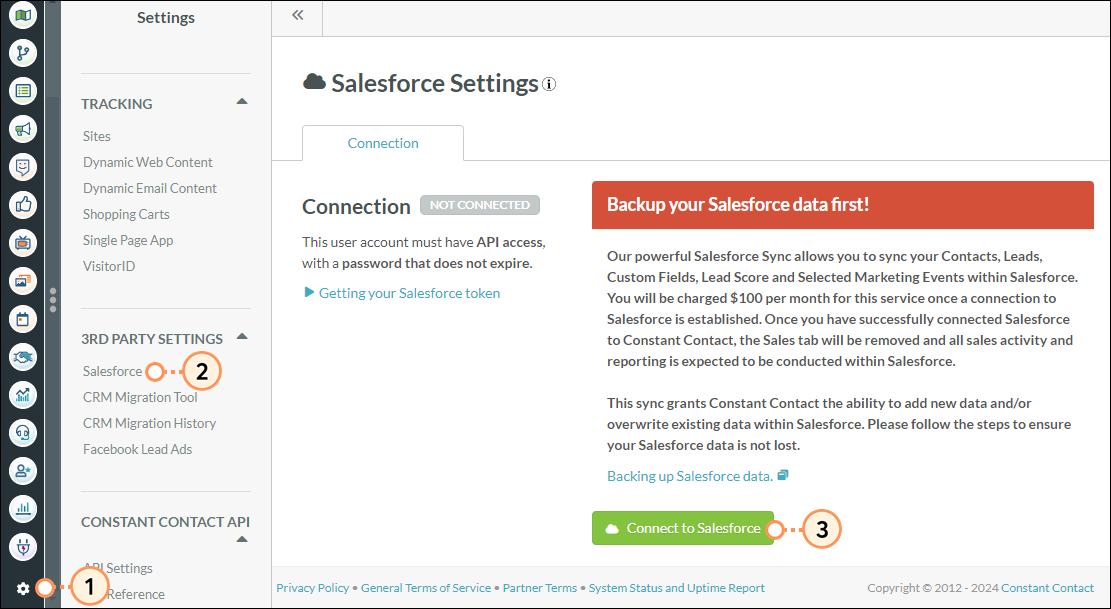Open the television media icon

tap(23, 243)
